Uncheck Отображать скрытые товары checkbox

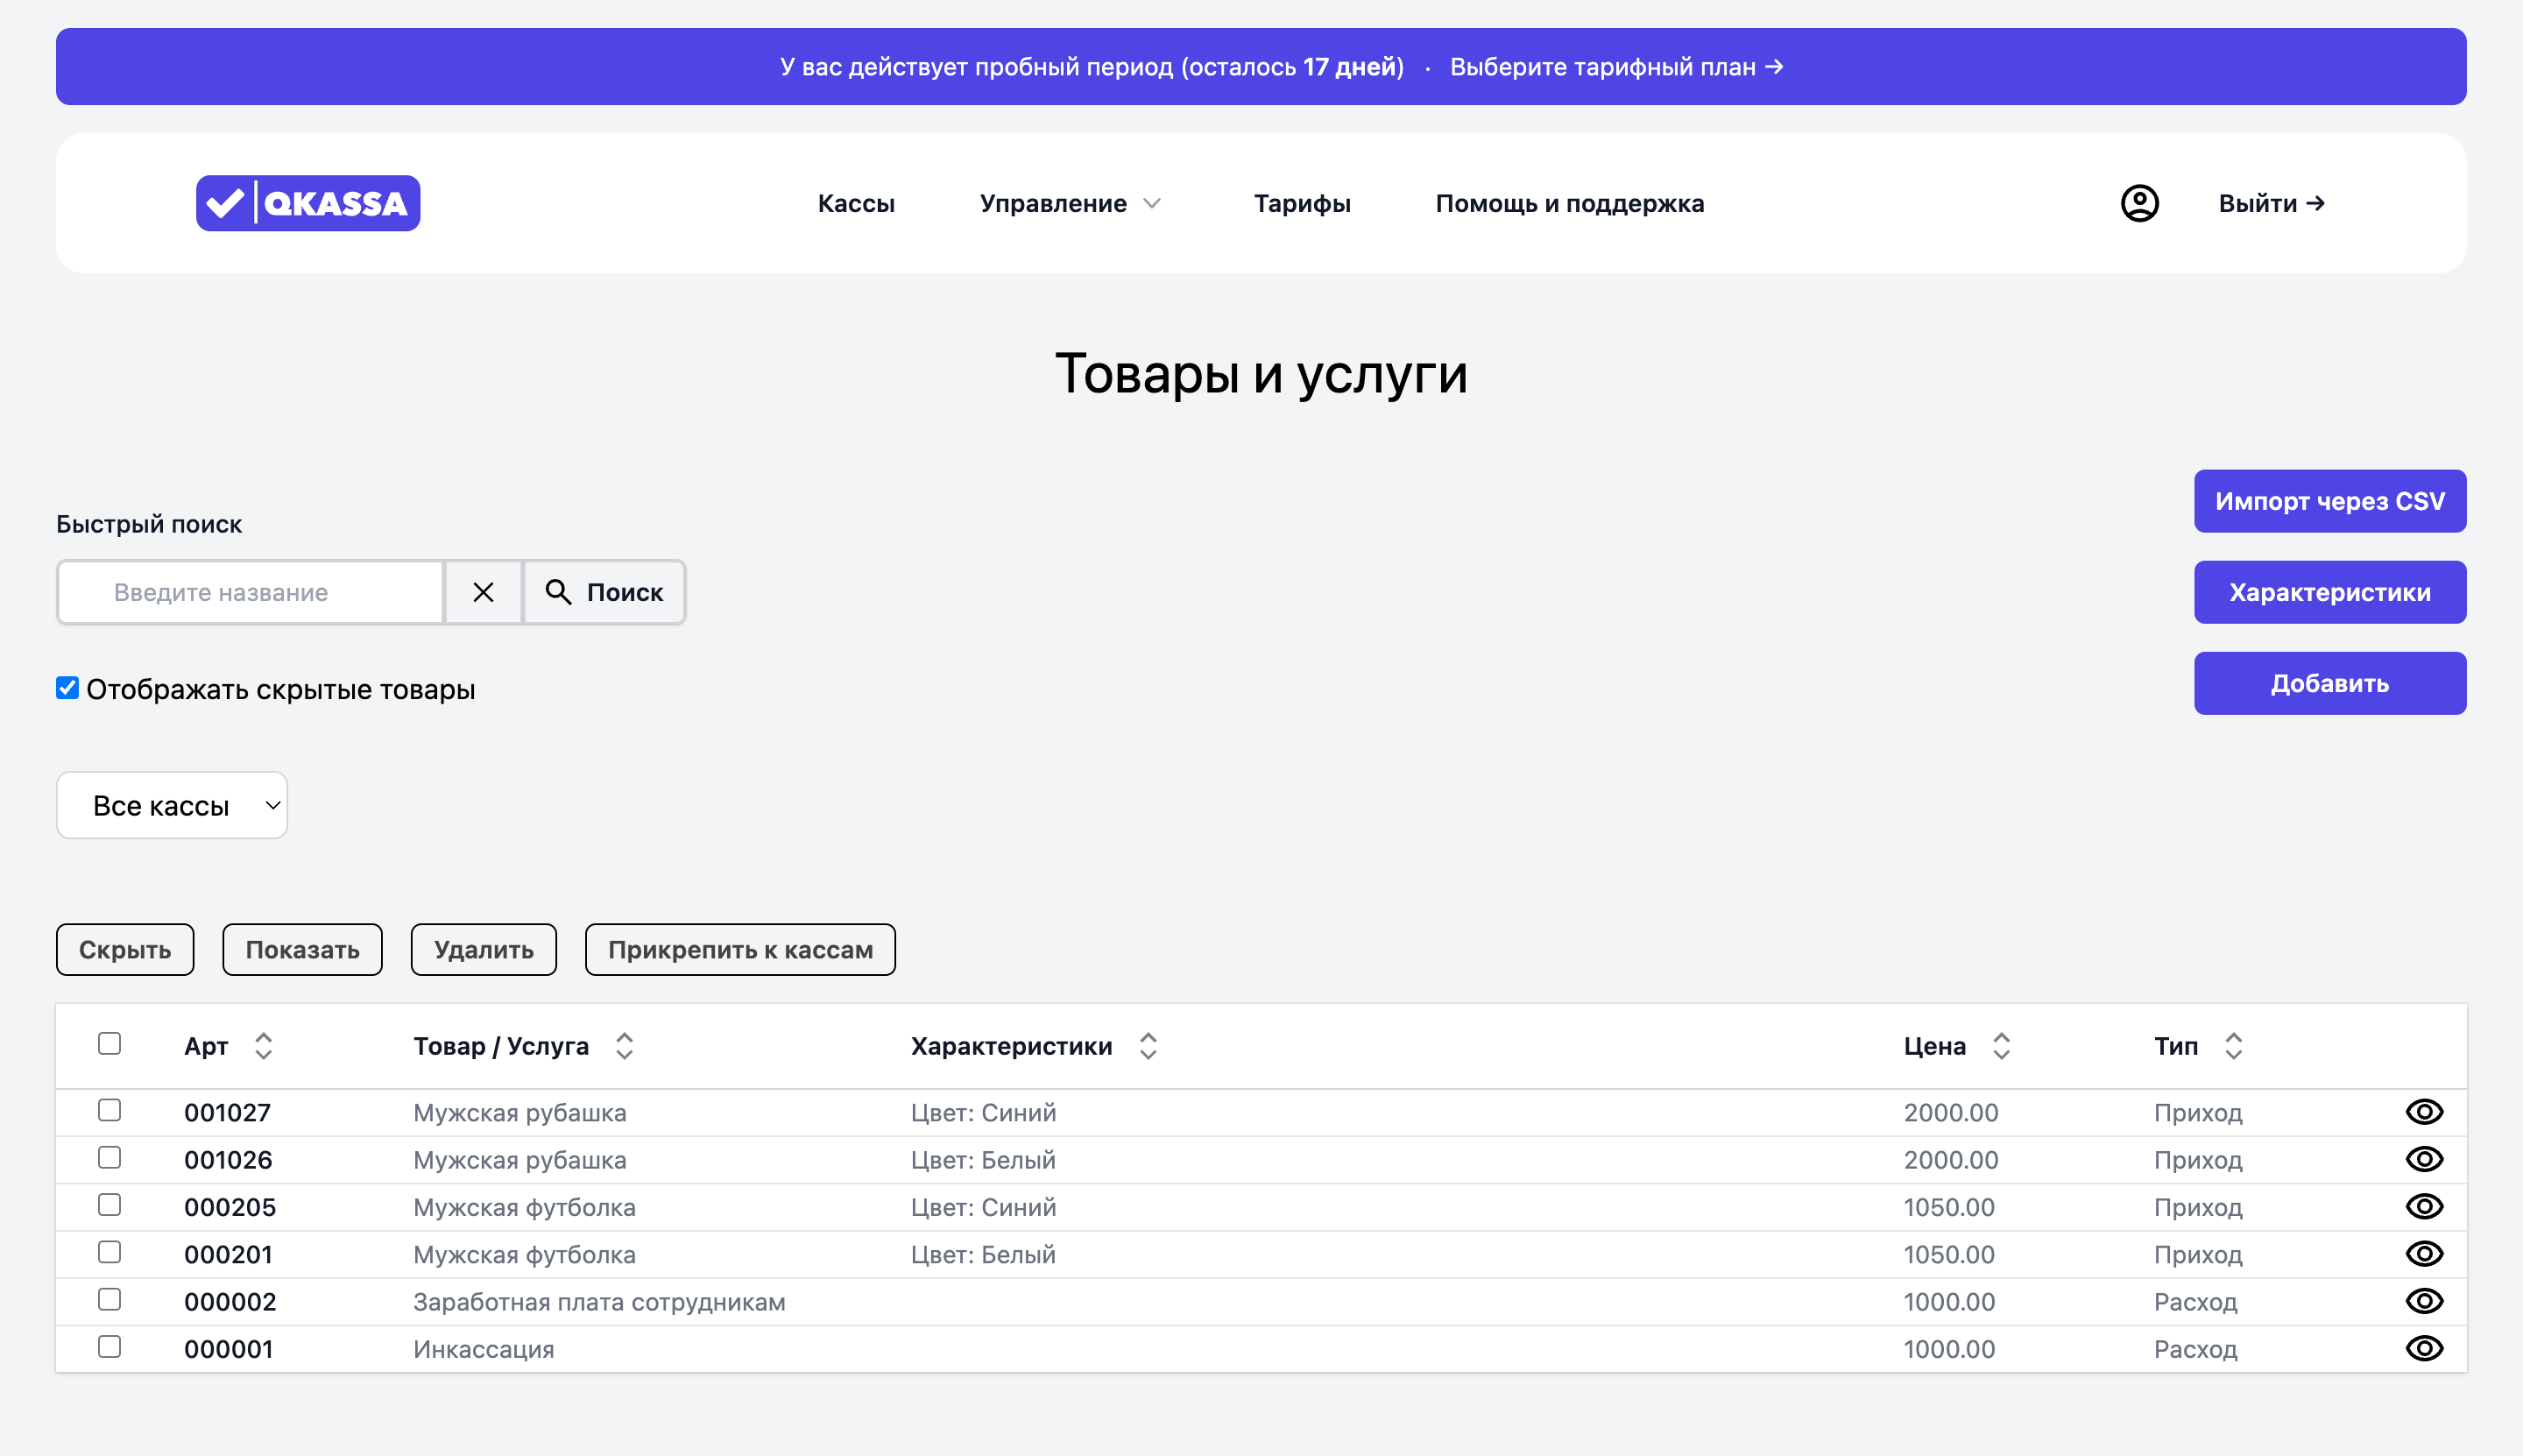point(67,688)
